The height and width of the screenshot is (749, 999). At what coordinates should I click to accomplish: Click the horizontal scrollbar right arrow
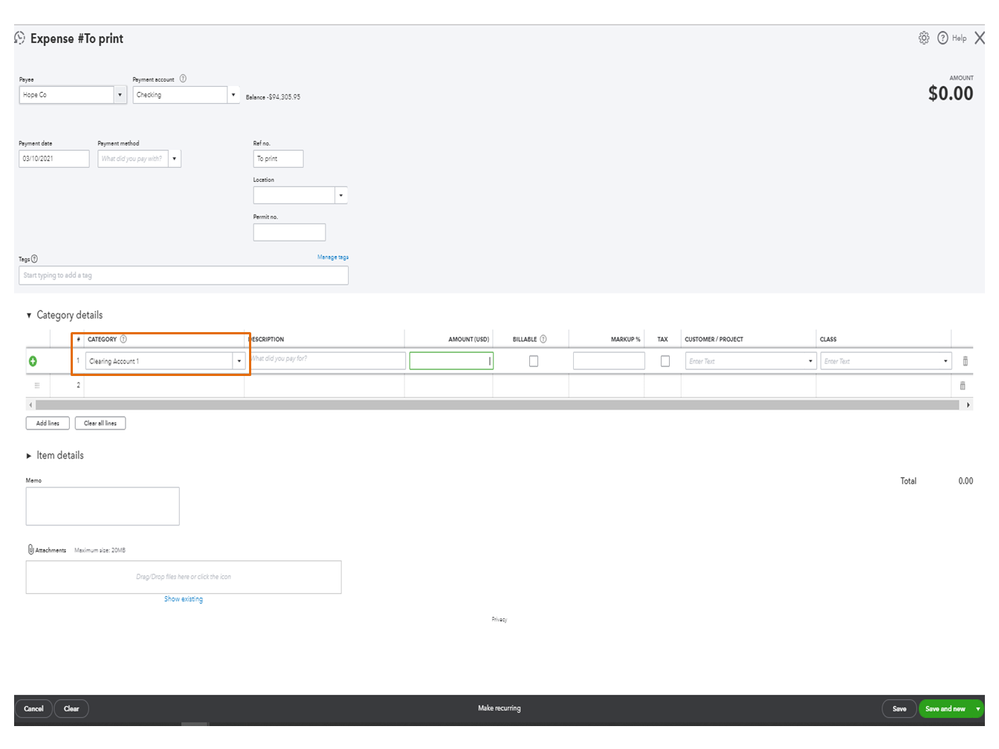tap(968, 405)
